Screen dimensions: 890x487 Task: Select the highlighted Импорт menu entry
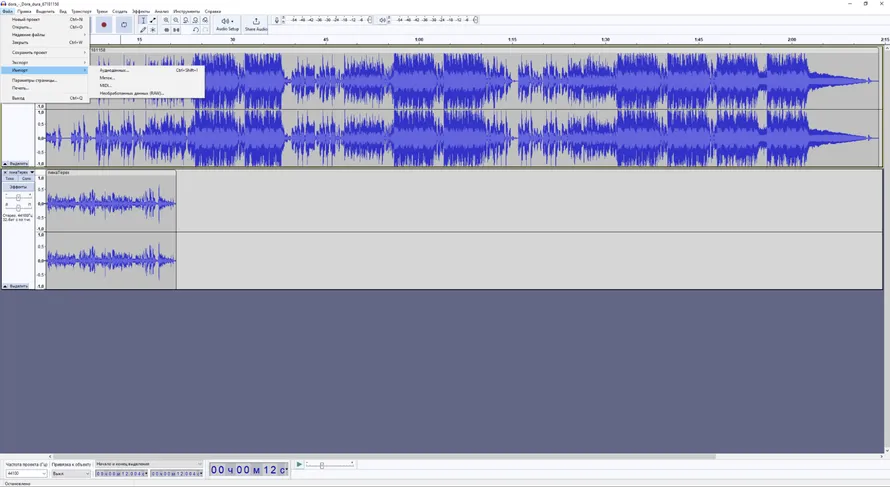click(x=45, y=70)
